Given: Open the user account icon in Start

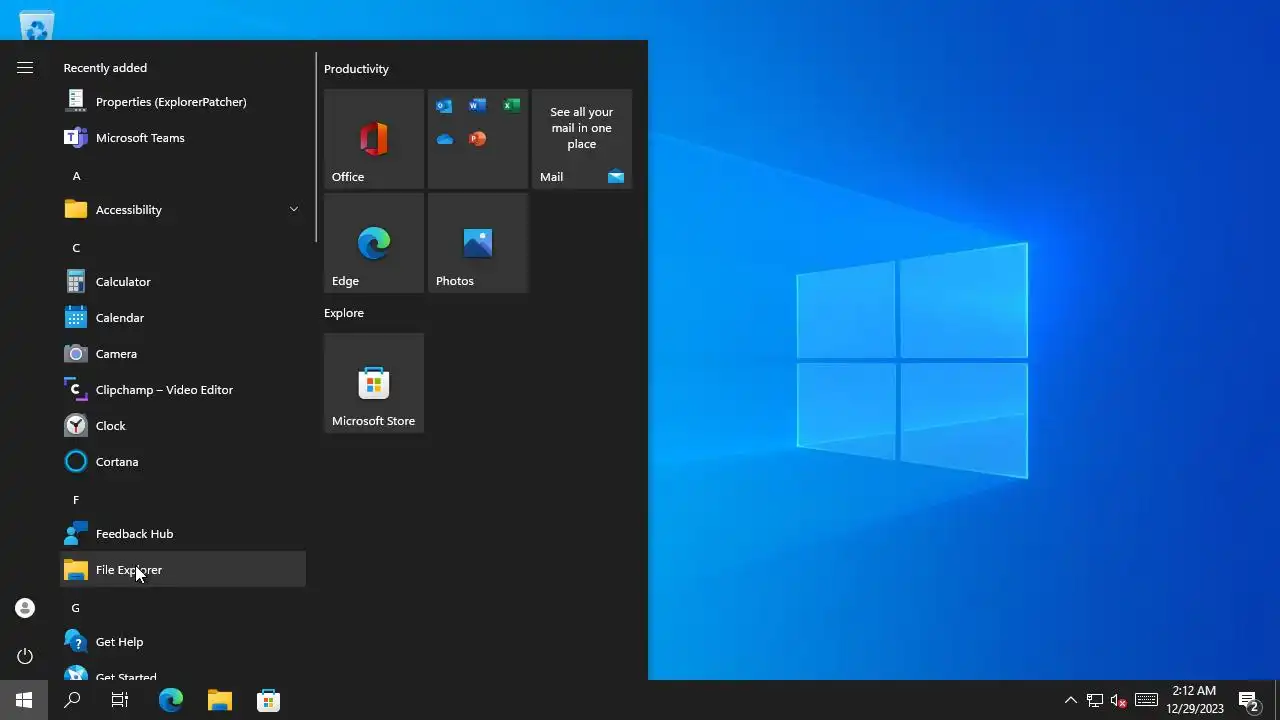Looking at the screenshot, I should [x=25, y=608].
